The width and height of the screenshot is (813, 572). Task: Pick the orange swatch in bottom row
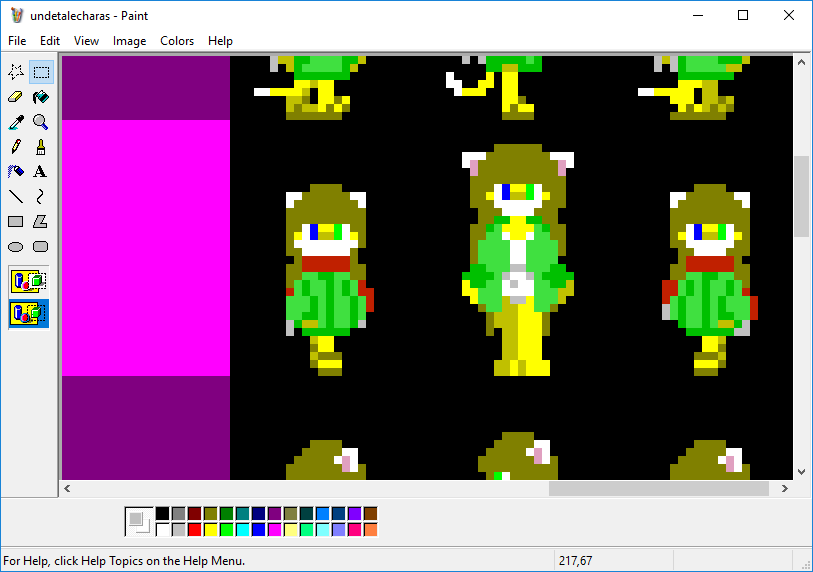[x=371, y=529]
